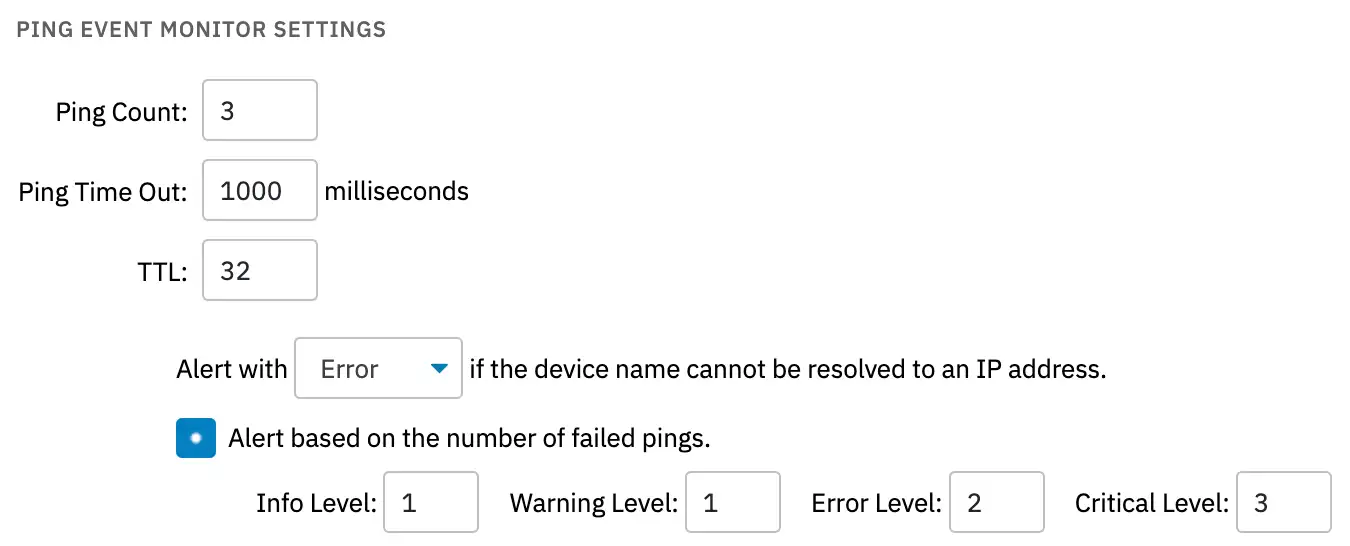This screenshot has width=1350, height=546.
Task: Click the Ping Count input field
Action: click(x=259, y=111)
